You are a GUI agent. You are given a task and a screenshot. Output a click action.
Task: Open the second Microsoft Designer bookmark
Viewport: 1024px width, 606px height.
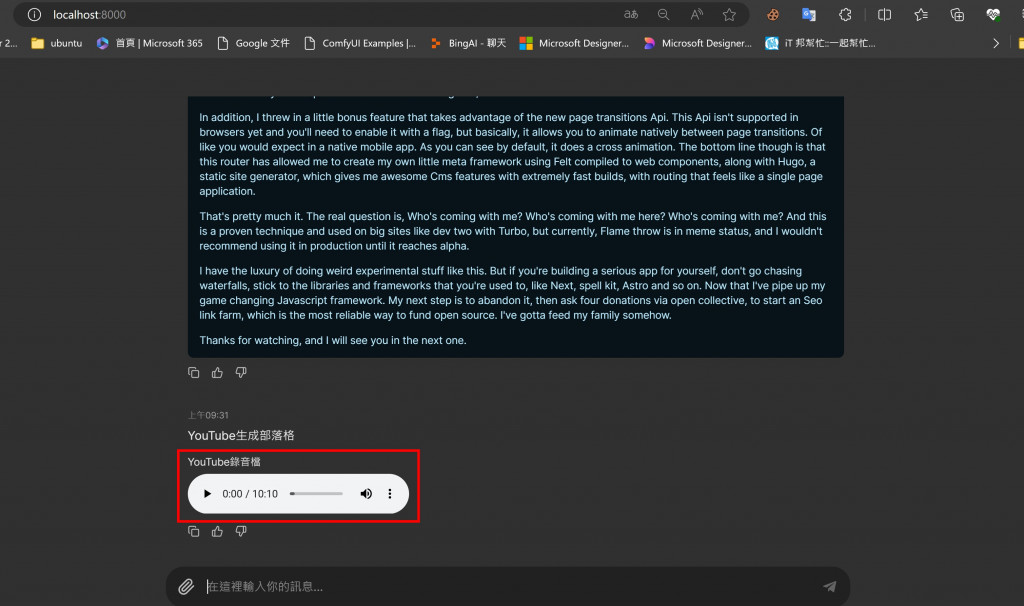697,43
